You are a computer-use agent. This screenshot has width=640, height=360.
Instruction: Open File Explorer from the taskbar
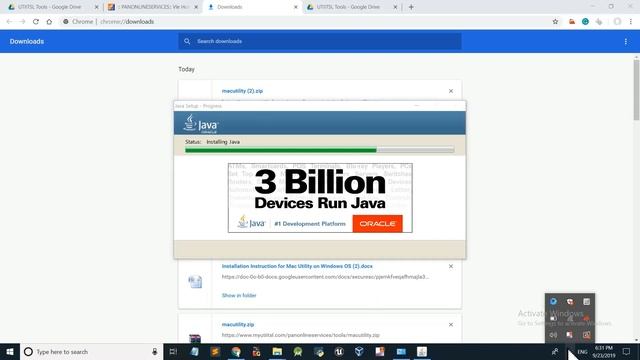pyautogui.click(x=277, y=352)
